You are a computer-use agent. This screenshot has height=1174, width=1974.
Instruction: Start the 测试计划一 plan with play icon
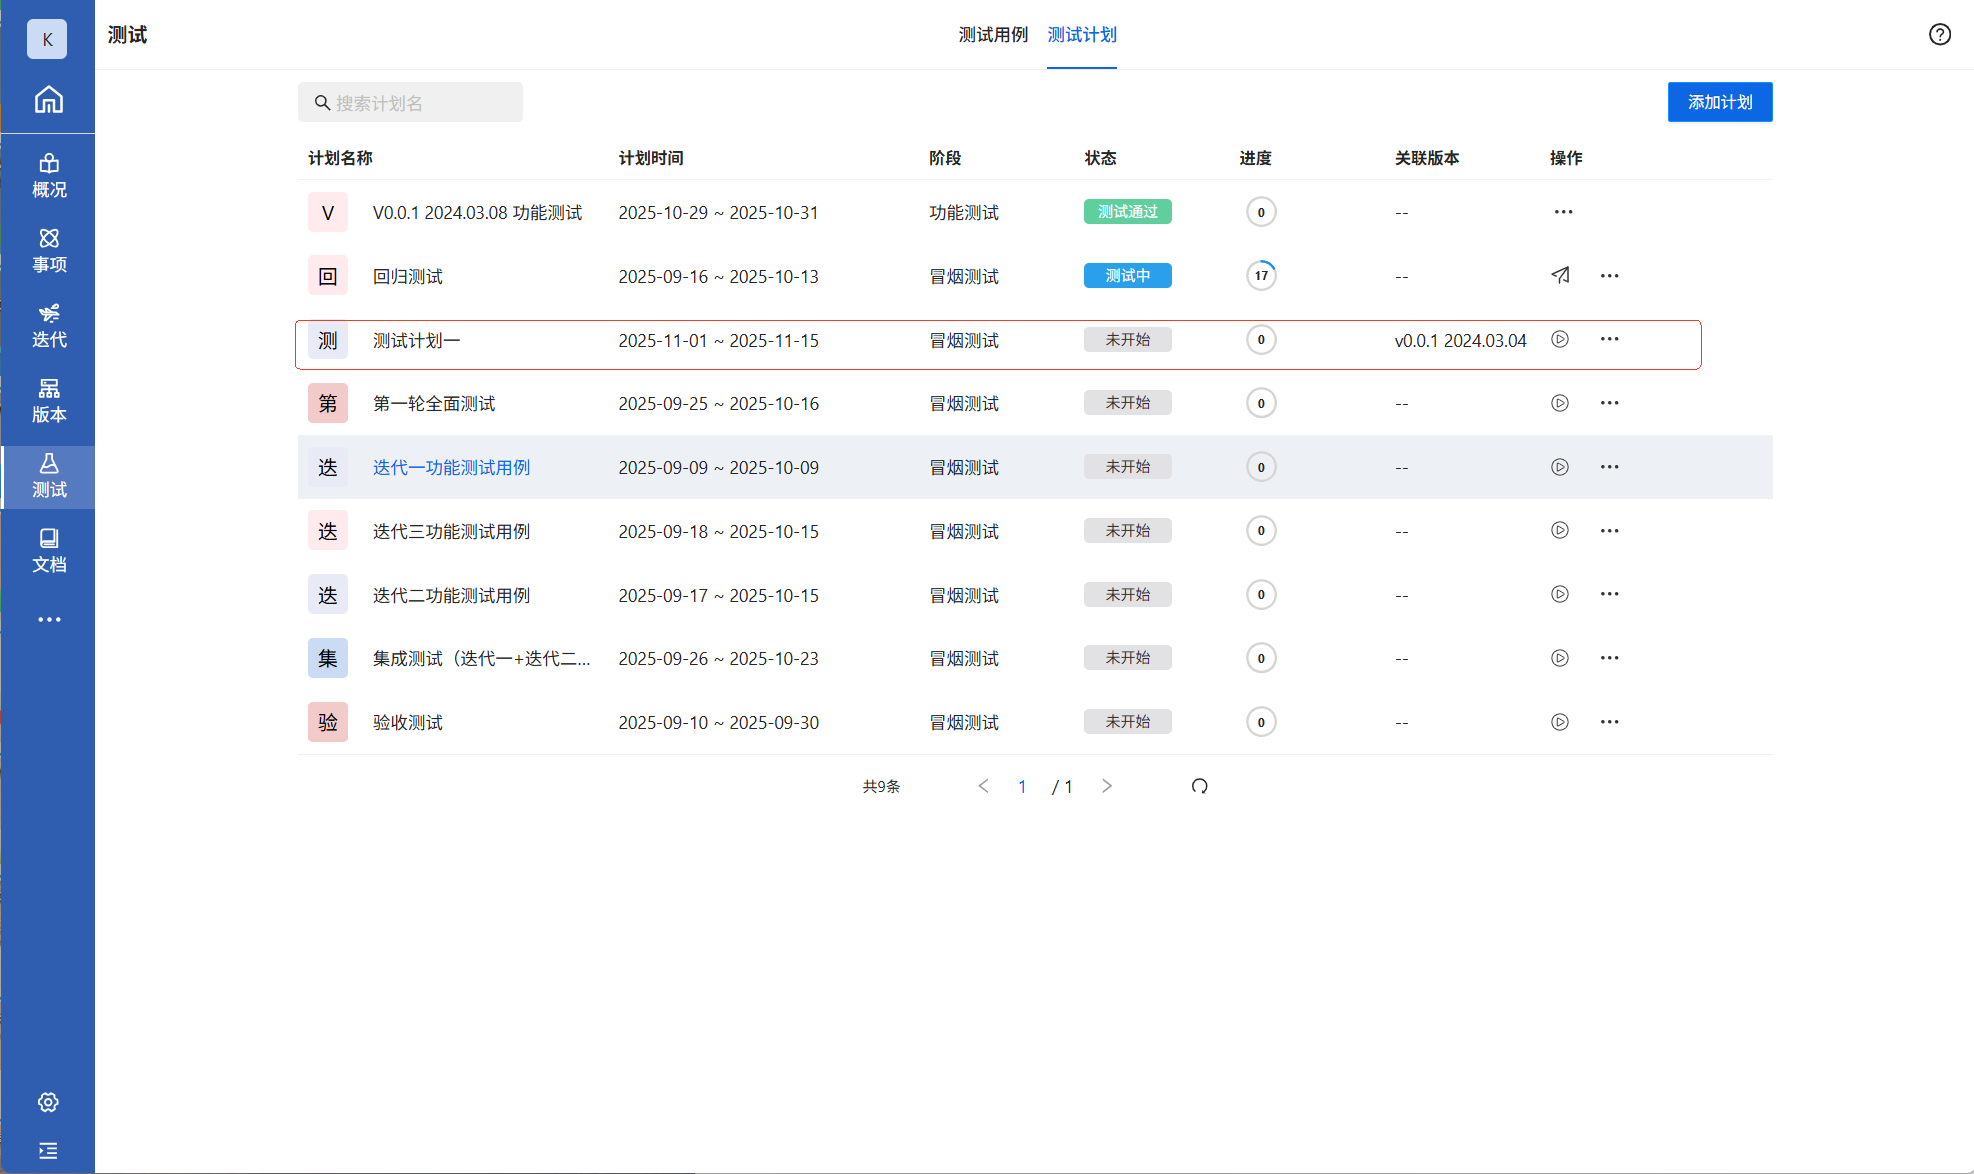coord(1559,339)
